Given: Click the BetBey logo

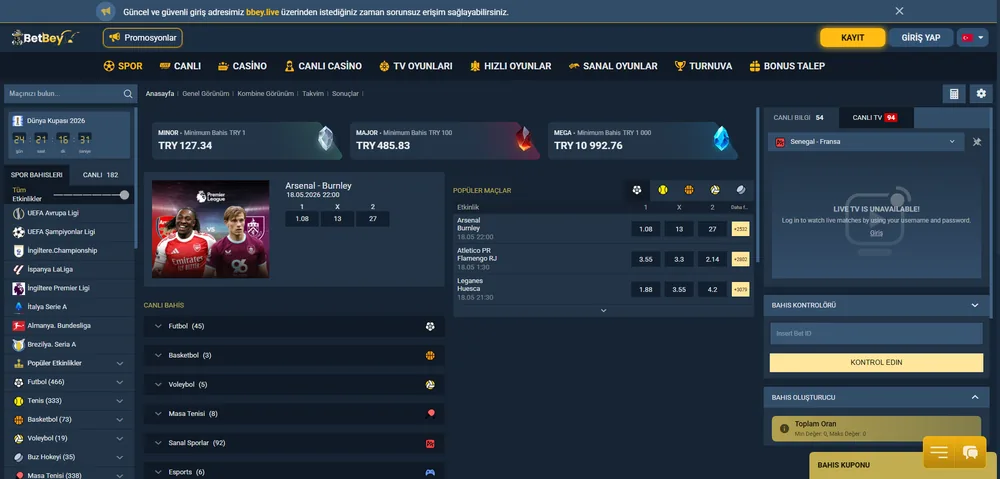Looking at the screenshot, I should pyautogui.click(x=45, y=38).
